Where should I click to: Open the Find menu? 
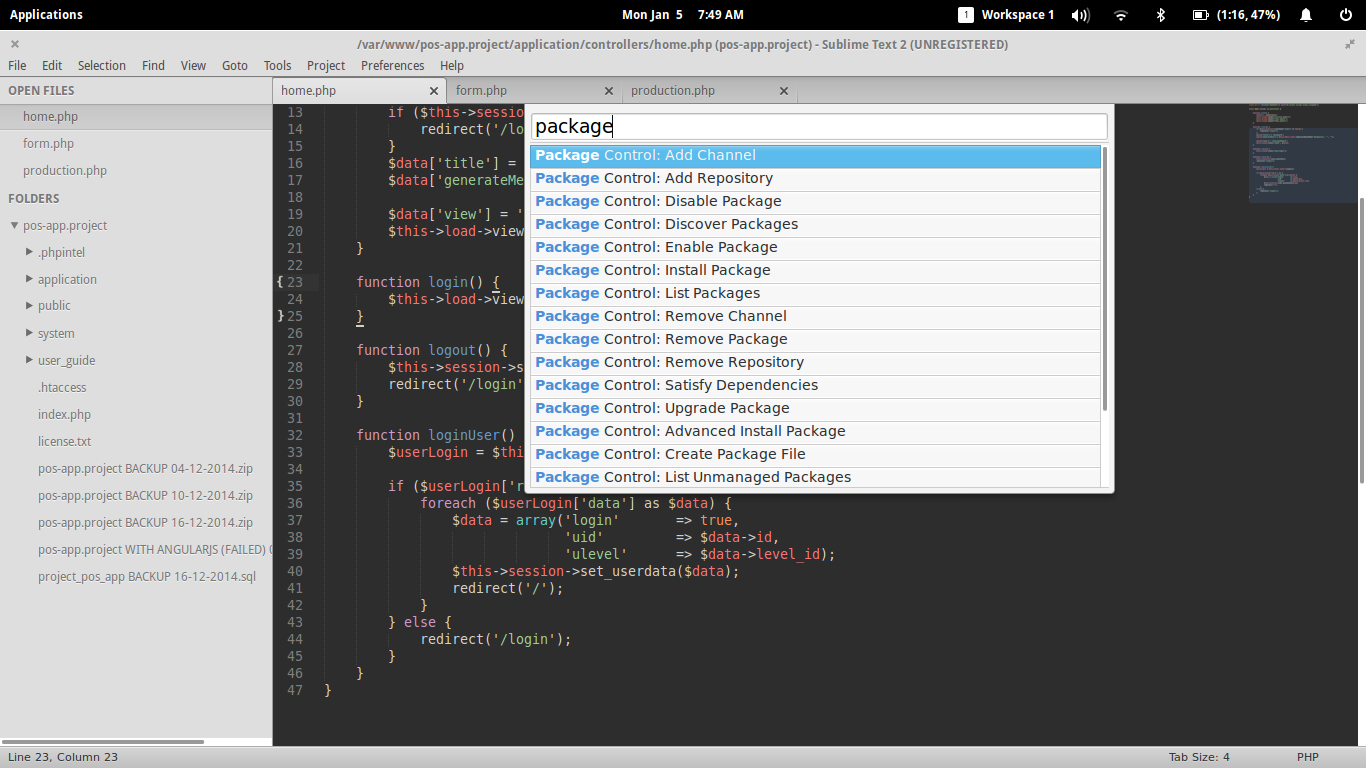(x=153, y=65)
